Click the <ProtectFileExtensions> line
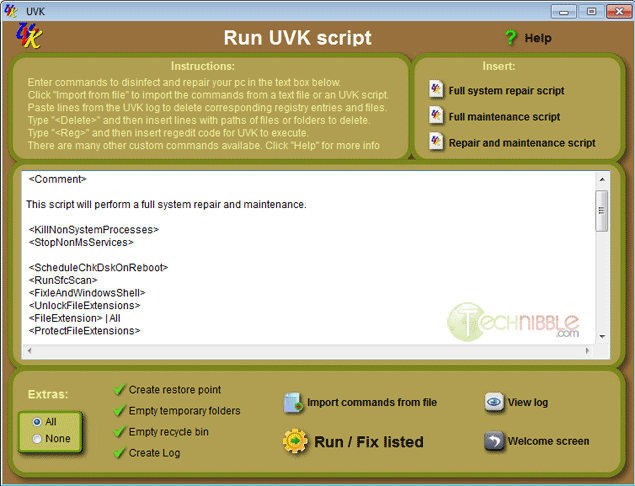This screenshot has width=635, height=486. click(84, 331)
